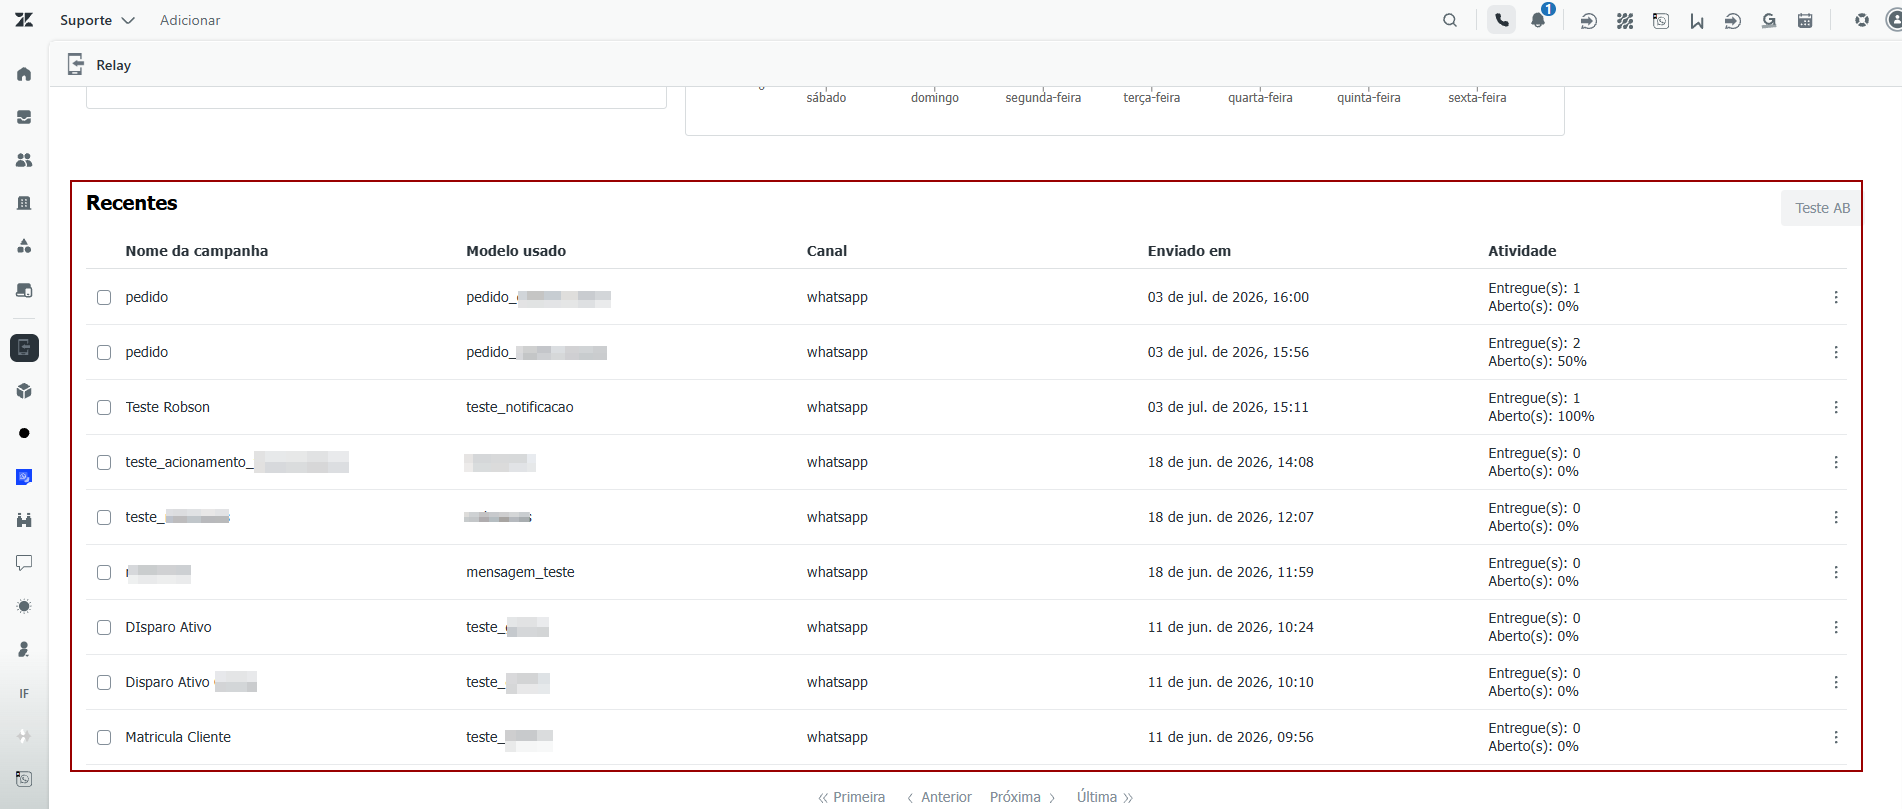This screenshot has width=1902, height=809.
Task: Open the Organizations building icon
Action: tap(24, 203)
